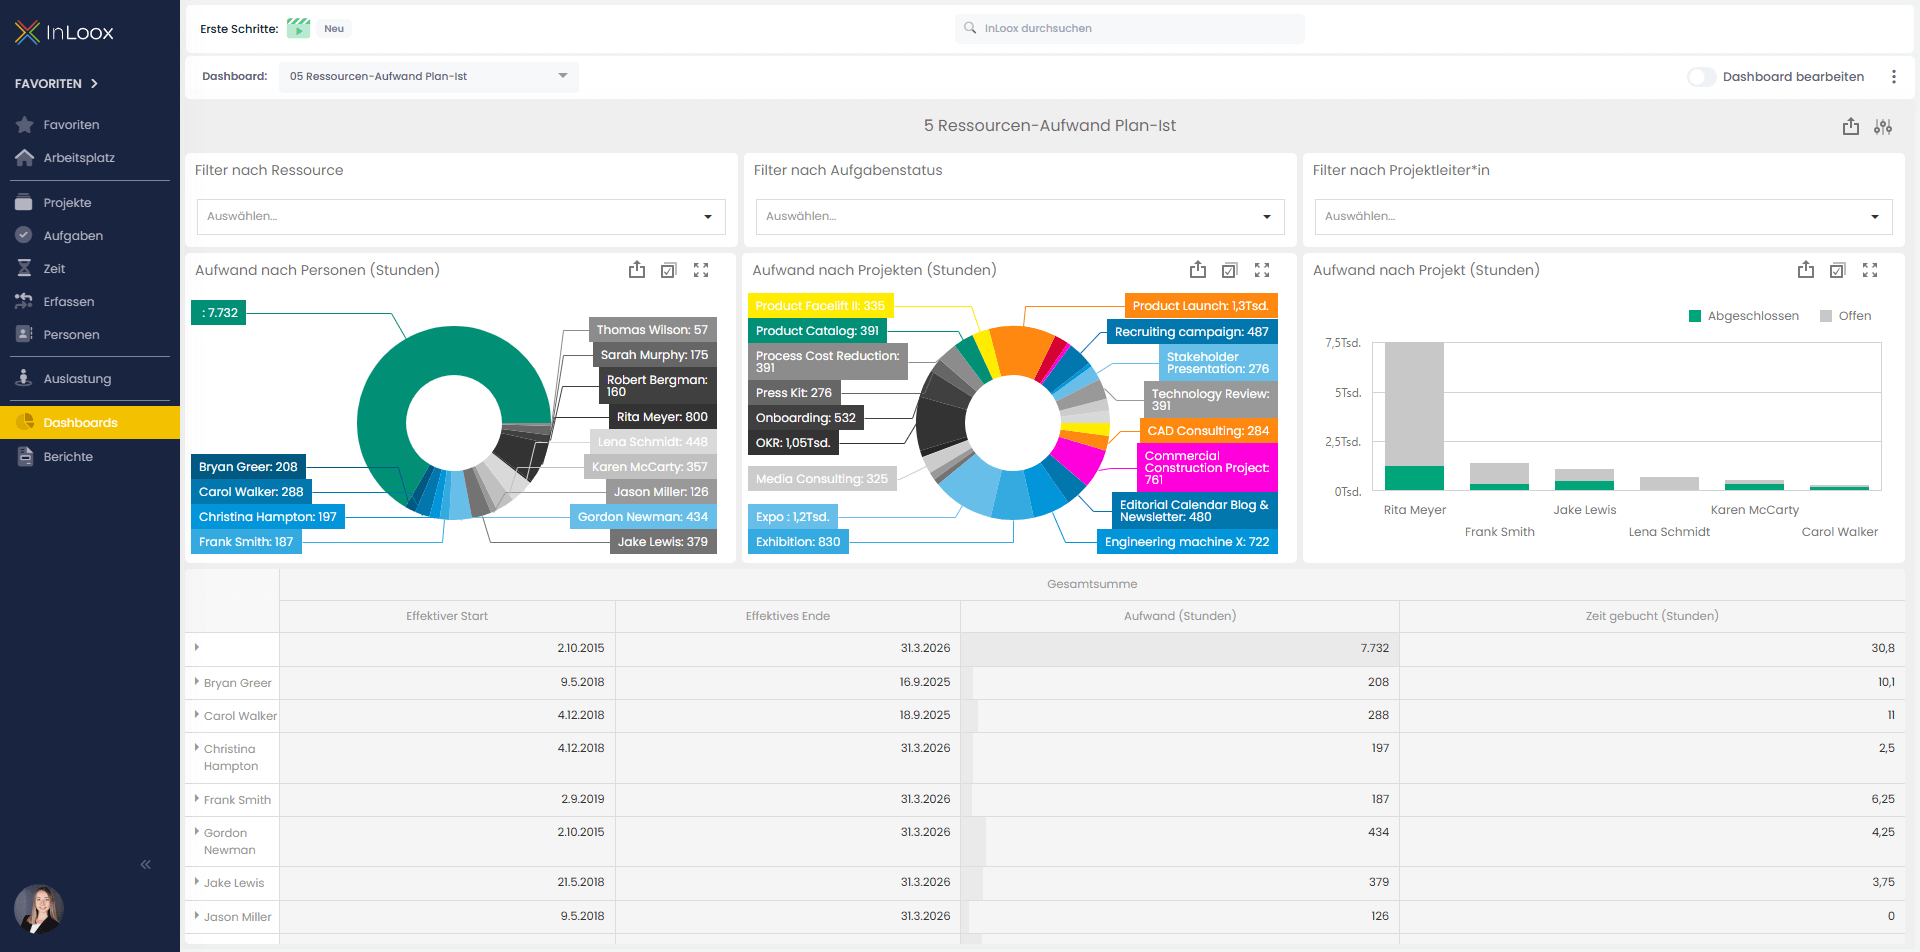This screenshot has height=952, width=1920.
Task: Toggle selection mode on Aufwand nach Projekt chart
Action: click(1837, 270)
